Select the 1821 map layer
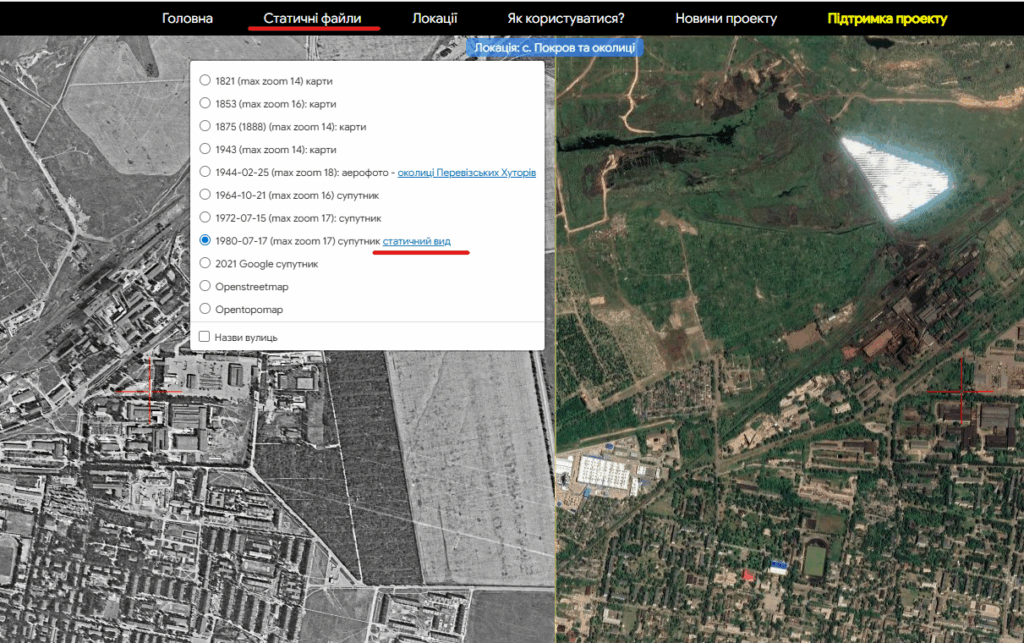 click(x=205, y=80)
